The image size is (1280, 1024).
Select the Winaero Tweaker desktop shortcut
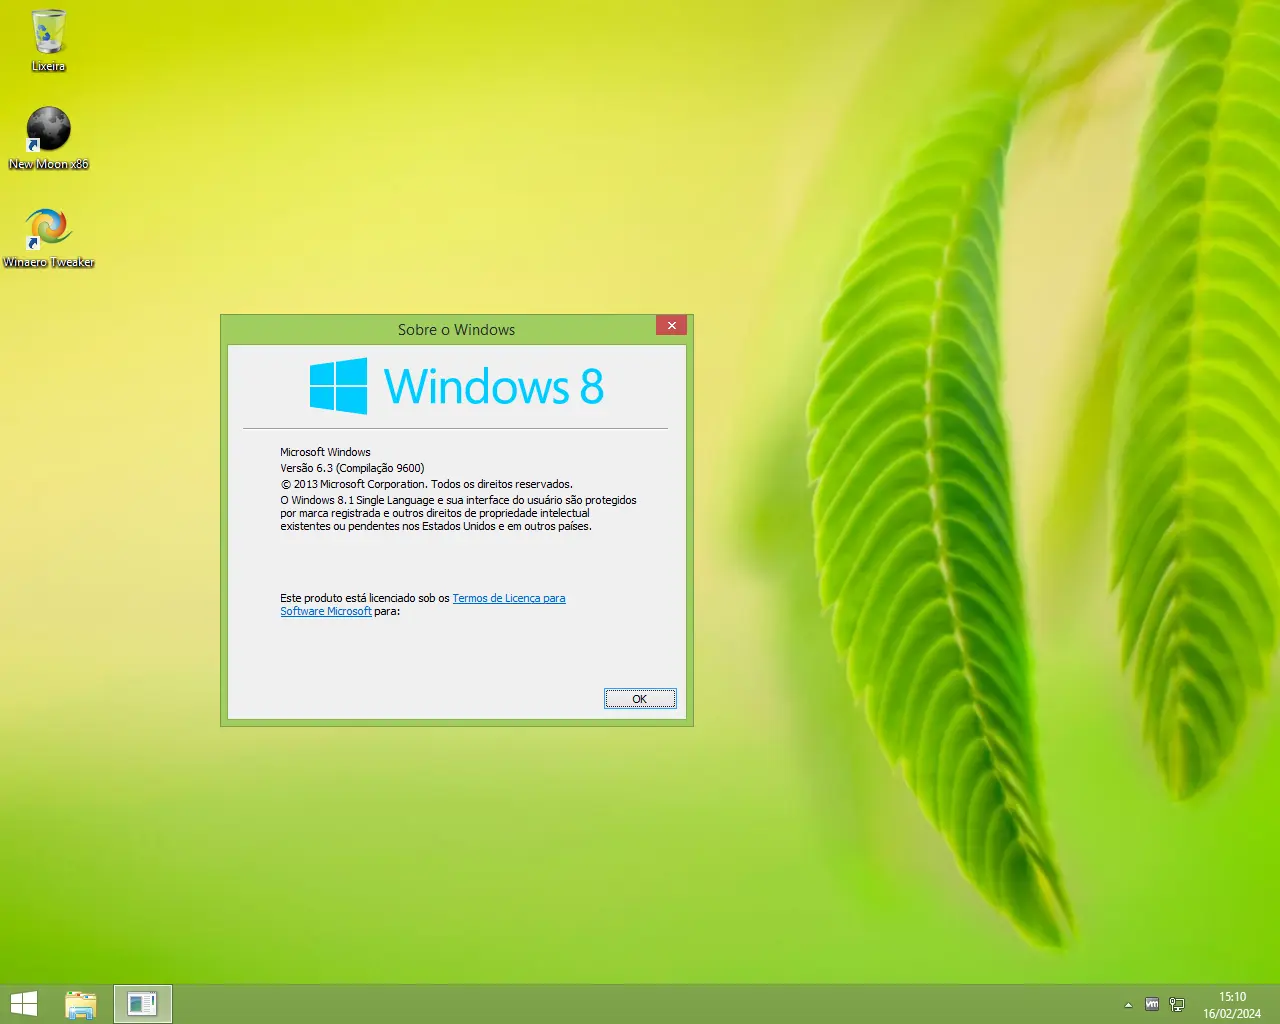point(48,237)
